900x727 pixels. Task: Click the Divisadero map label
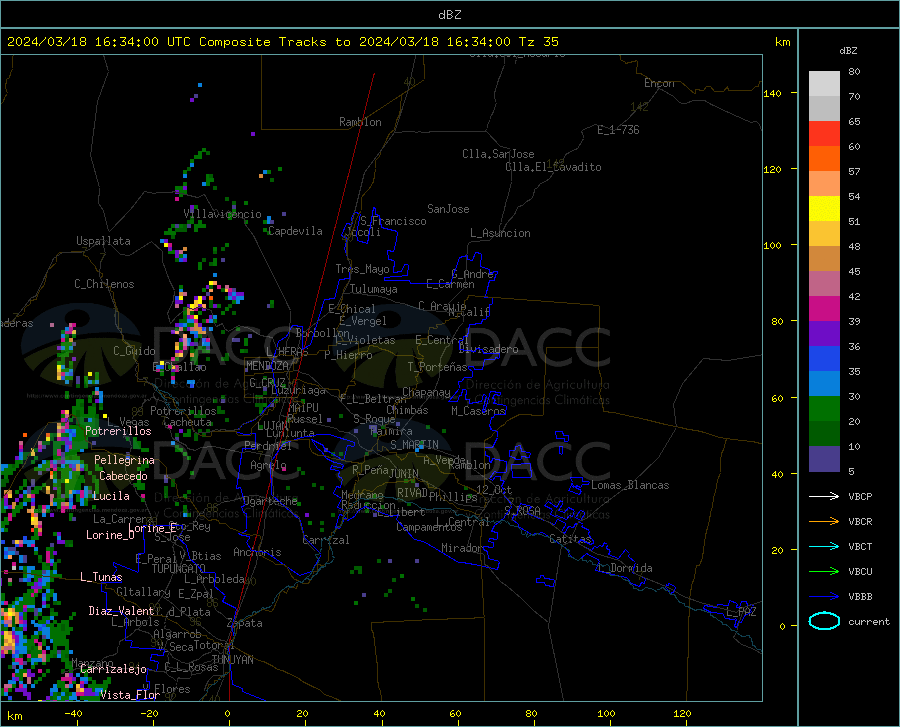488,349
